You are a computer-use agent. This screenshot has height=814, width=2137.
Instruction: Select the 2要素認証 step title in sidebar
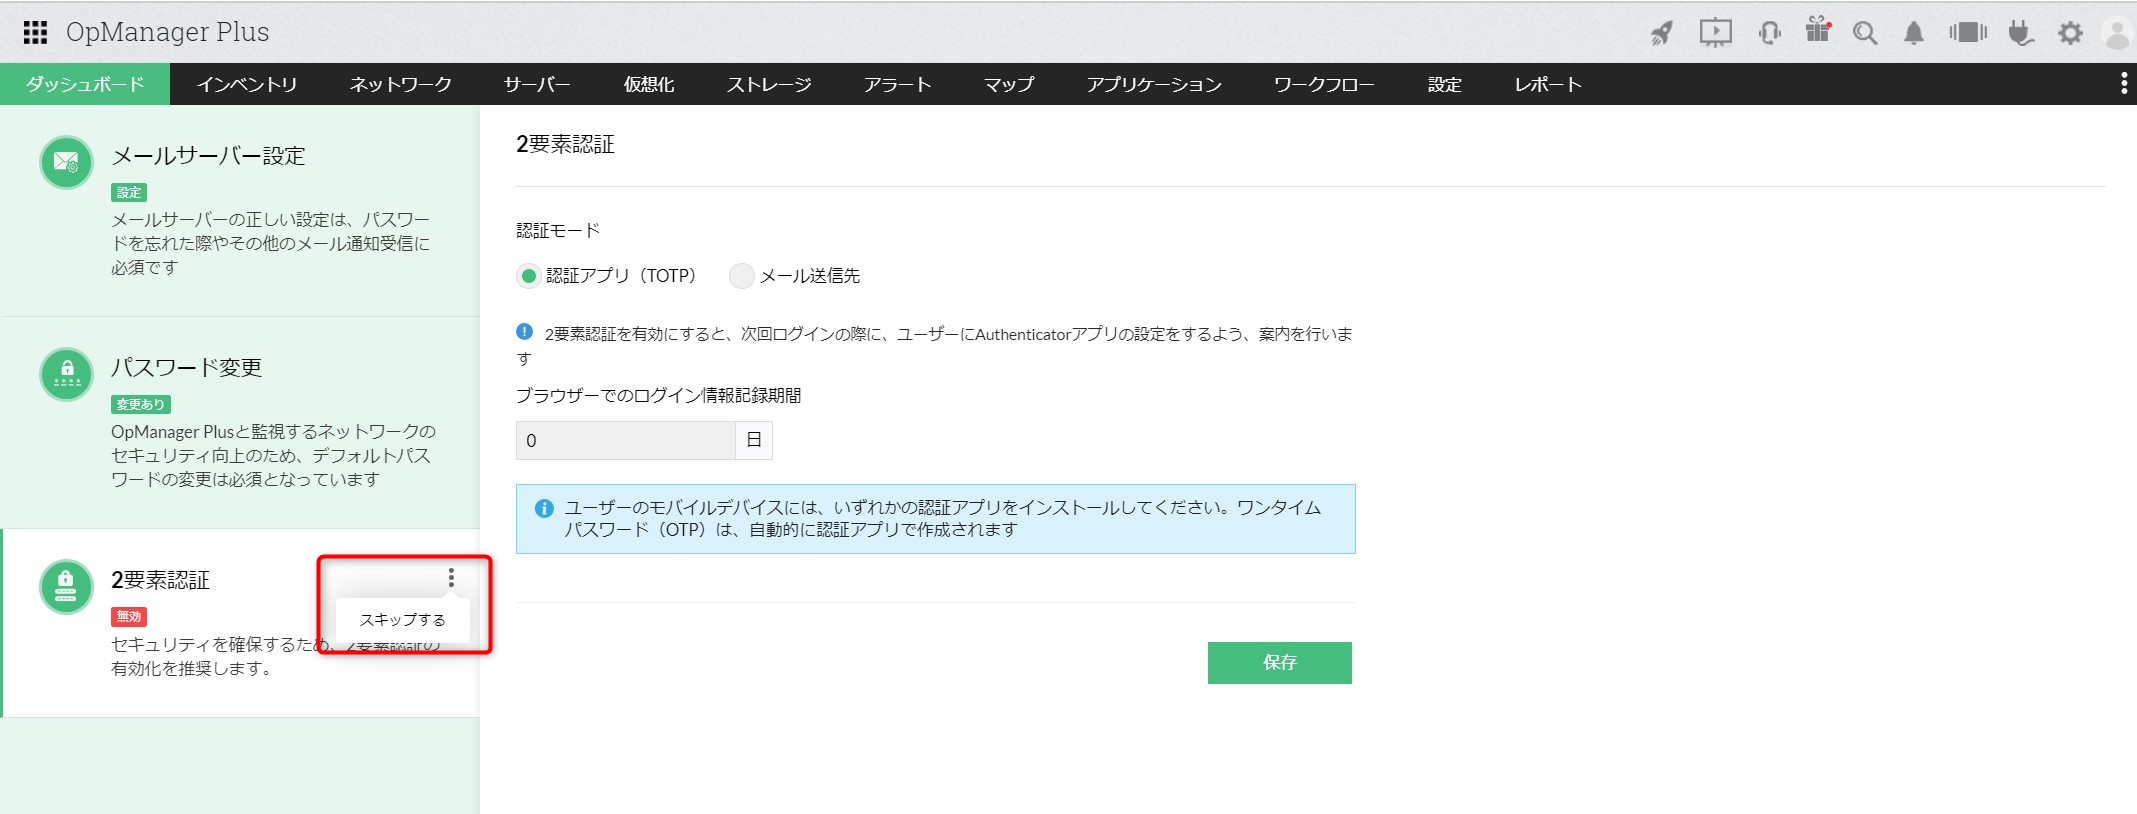tap(160, 580)
